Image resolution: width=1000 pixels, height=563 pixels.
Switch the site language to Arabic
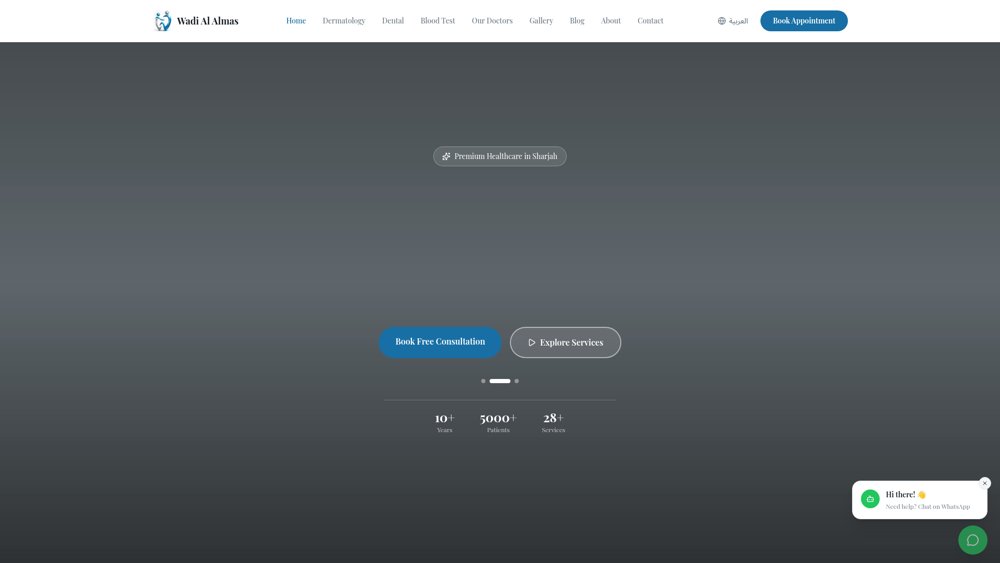733,21
